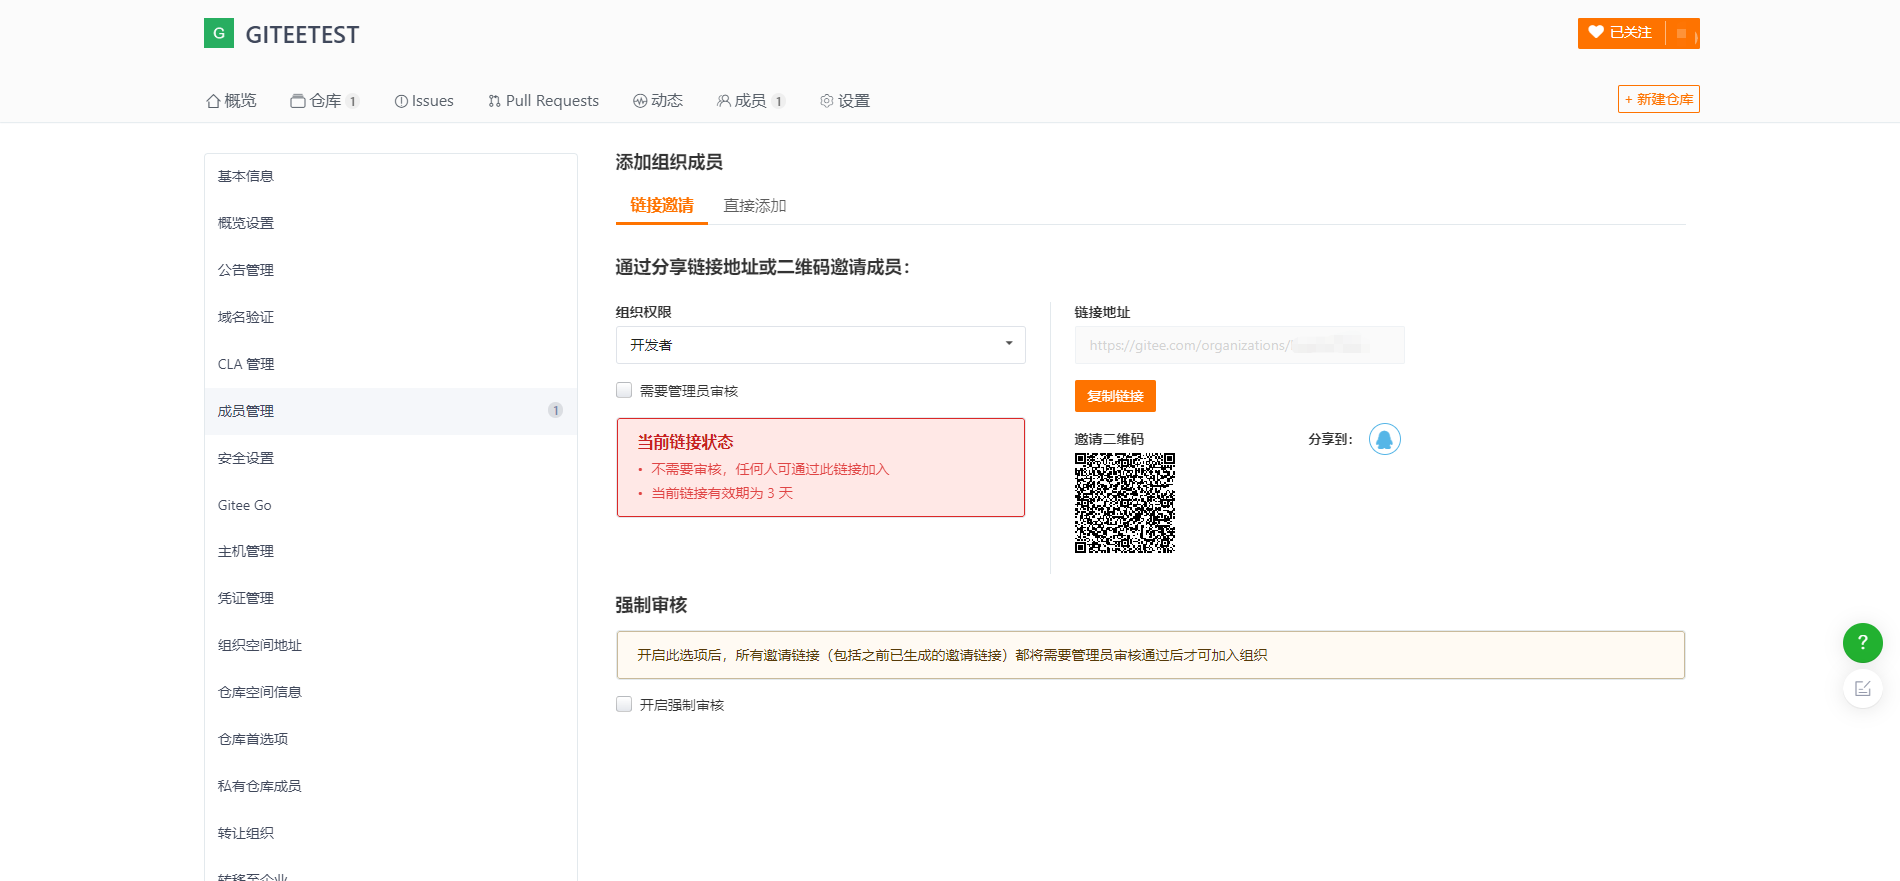The height and width of the screenshot is (881, 1900).
Task: Open the 已关注 follow button
Action: click(x=1621, y=33)
